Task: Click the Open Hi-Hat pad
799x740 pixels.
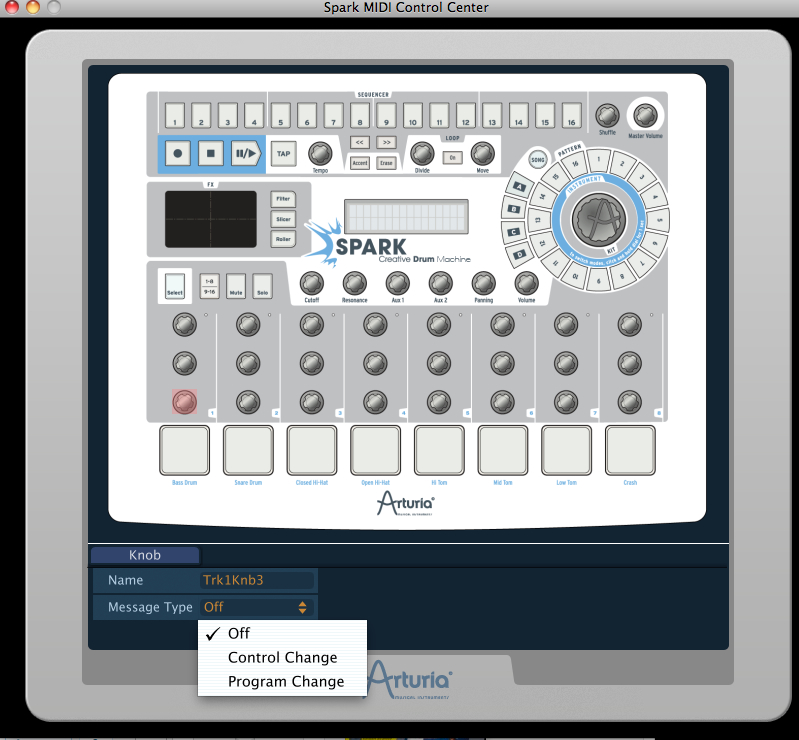Action: coord(376,451)
